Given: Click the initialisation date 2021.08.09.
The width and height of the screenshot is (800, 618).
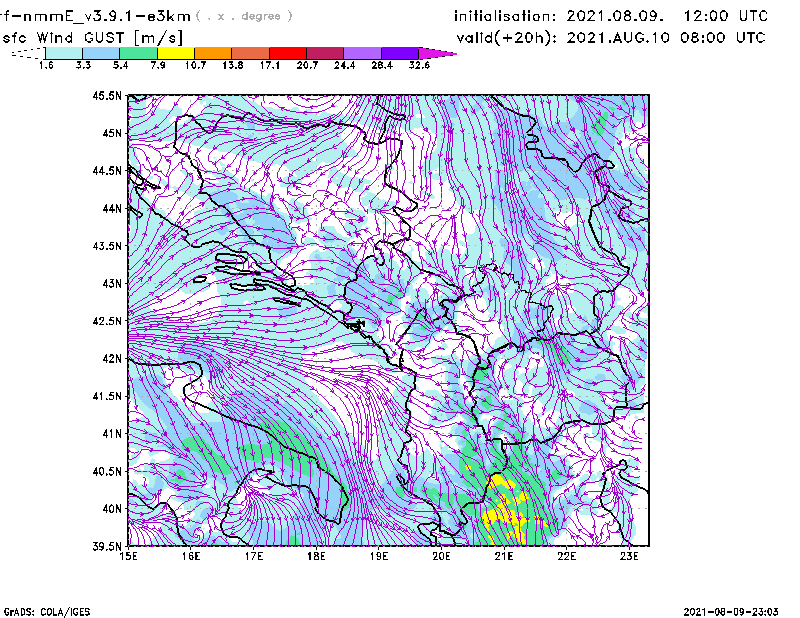Looking at the screenshot, I should coord(615,16).
